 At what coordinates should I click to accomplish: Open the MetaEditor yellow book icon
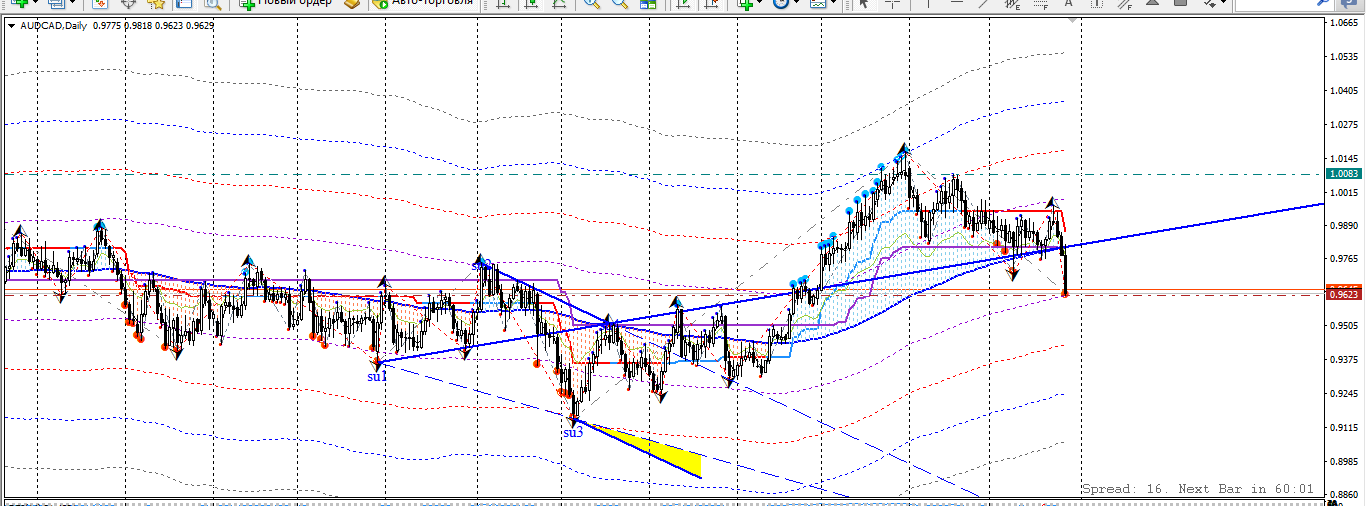[352, 4]
